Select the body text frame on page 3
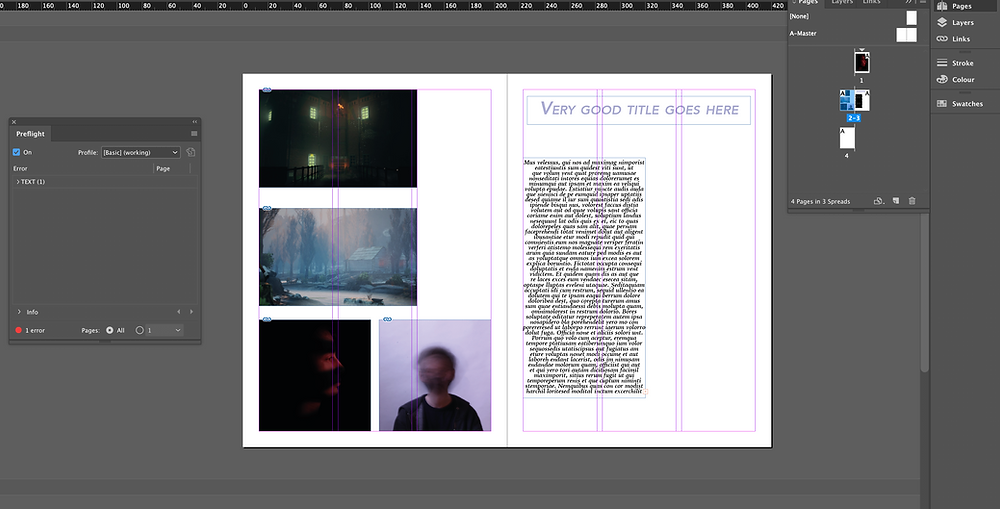Screen dimensions: 1000x509 tap(584, 277)
